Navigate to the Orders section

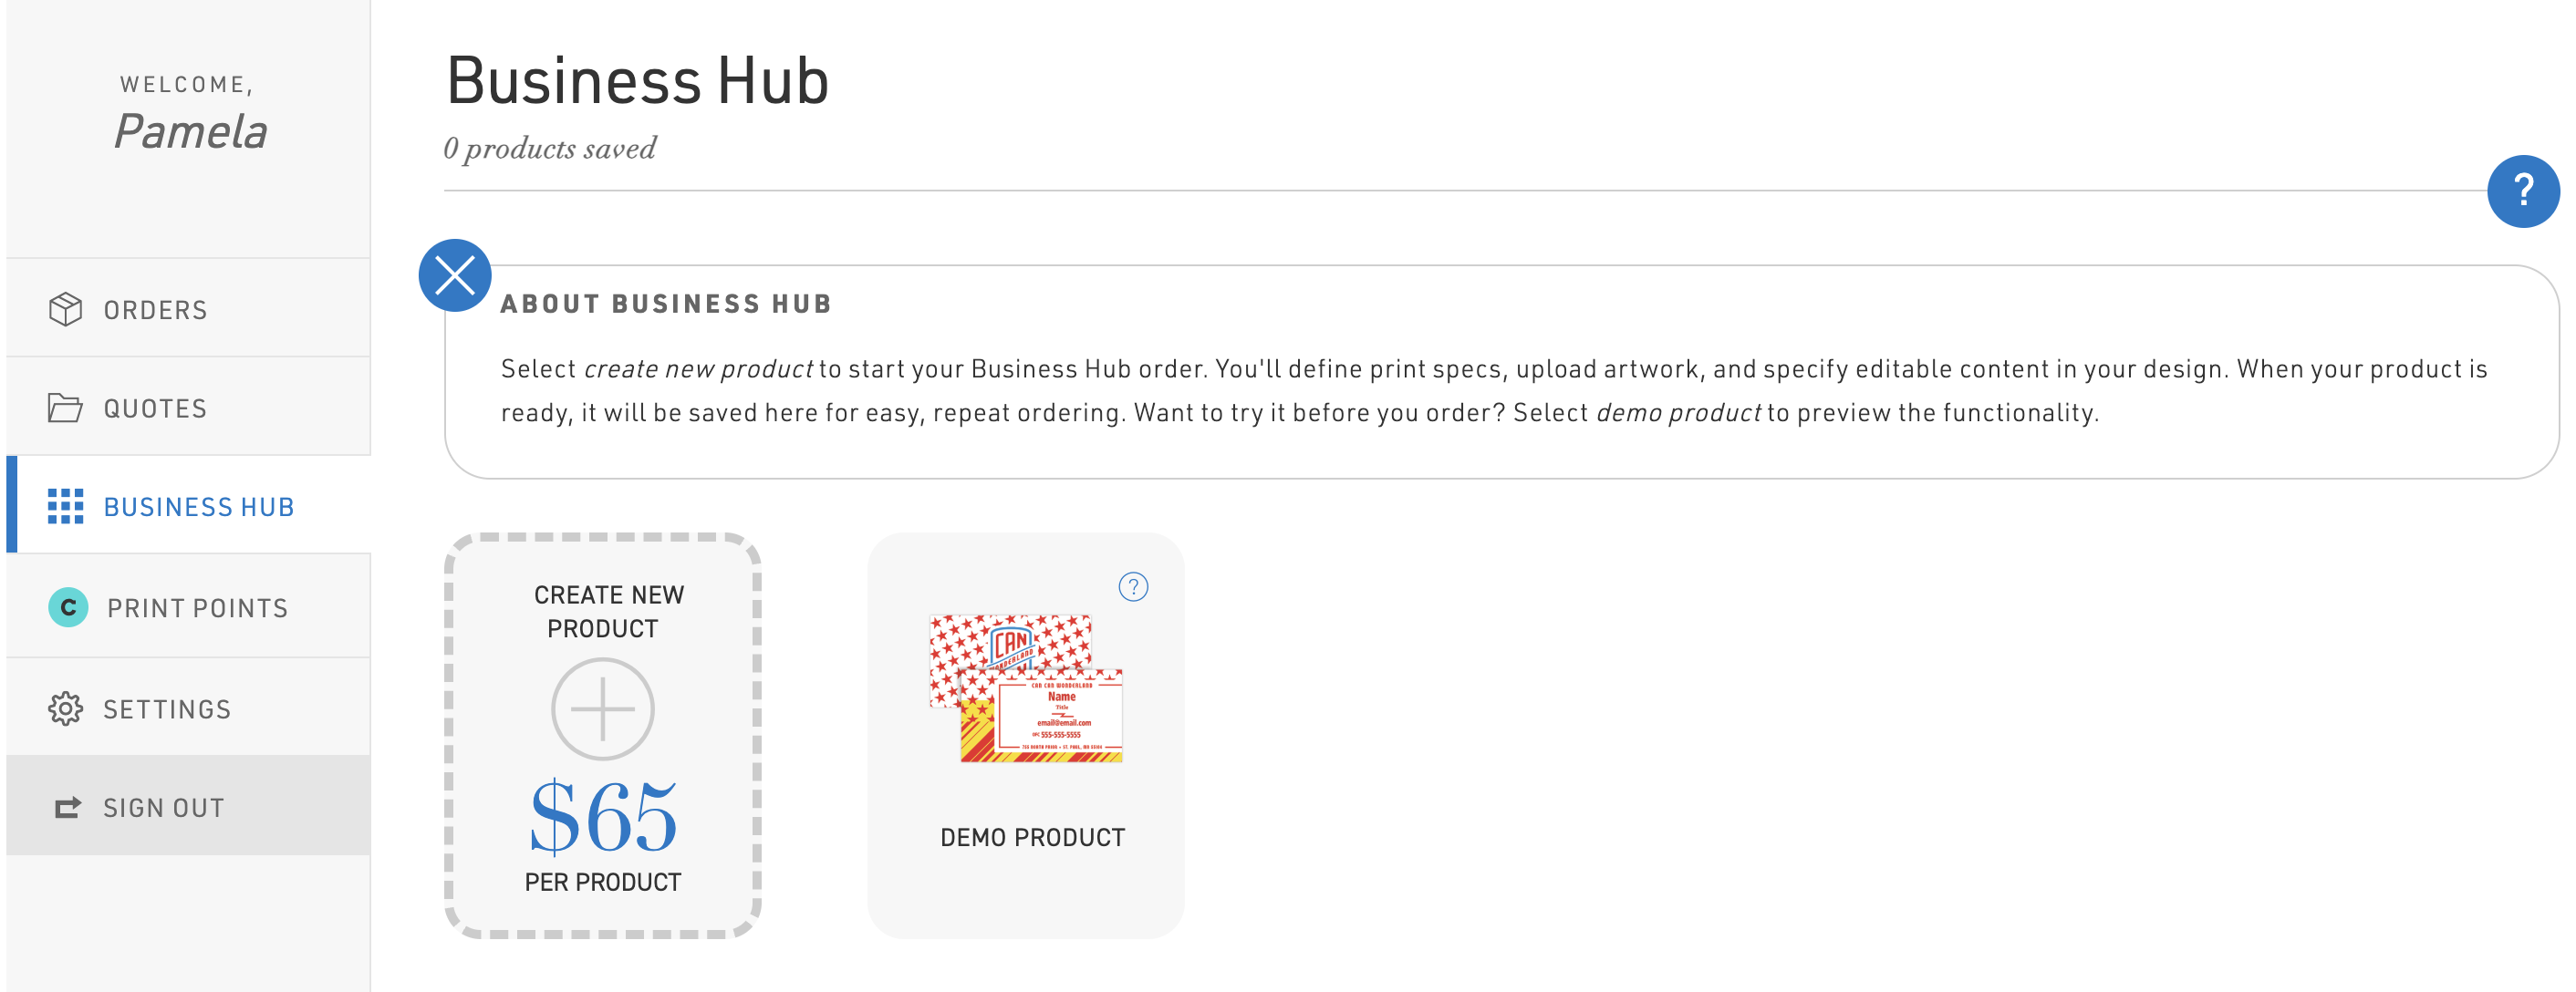tap(155, 308)
